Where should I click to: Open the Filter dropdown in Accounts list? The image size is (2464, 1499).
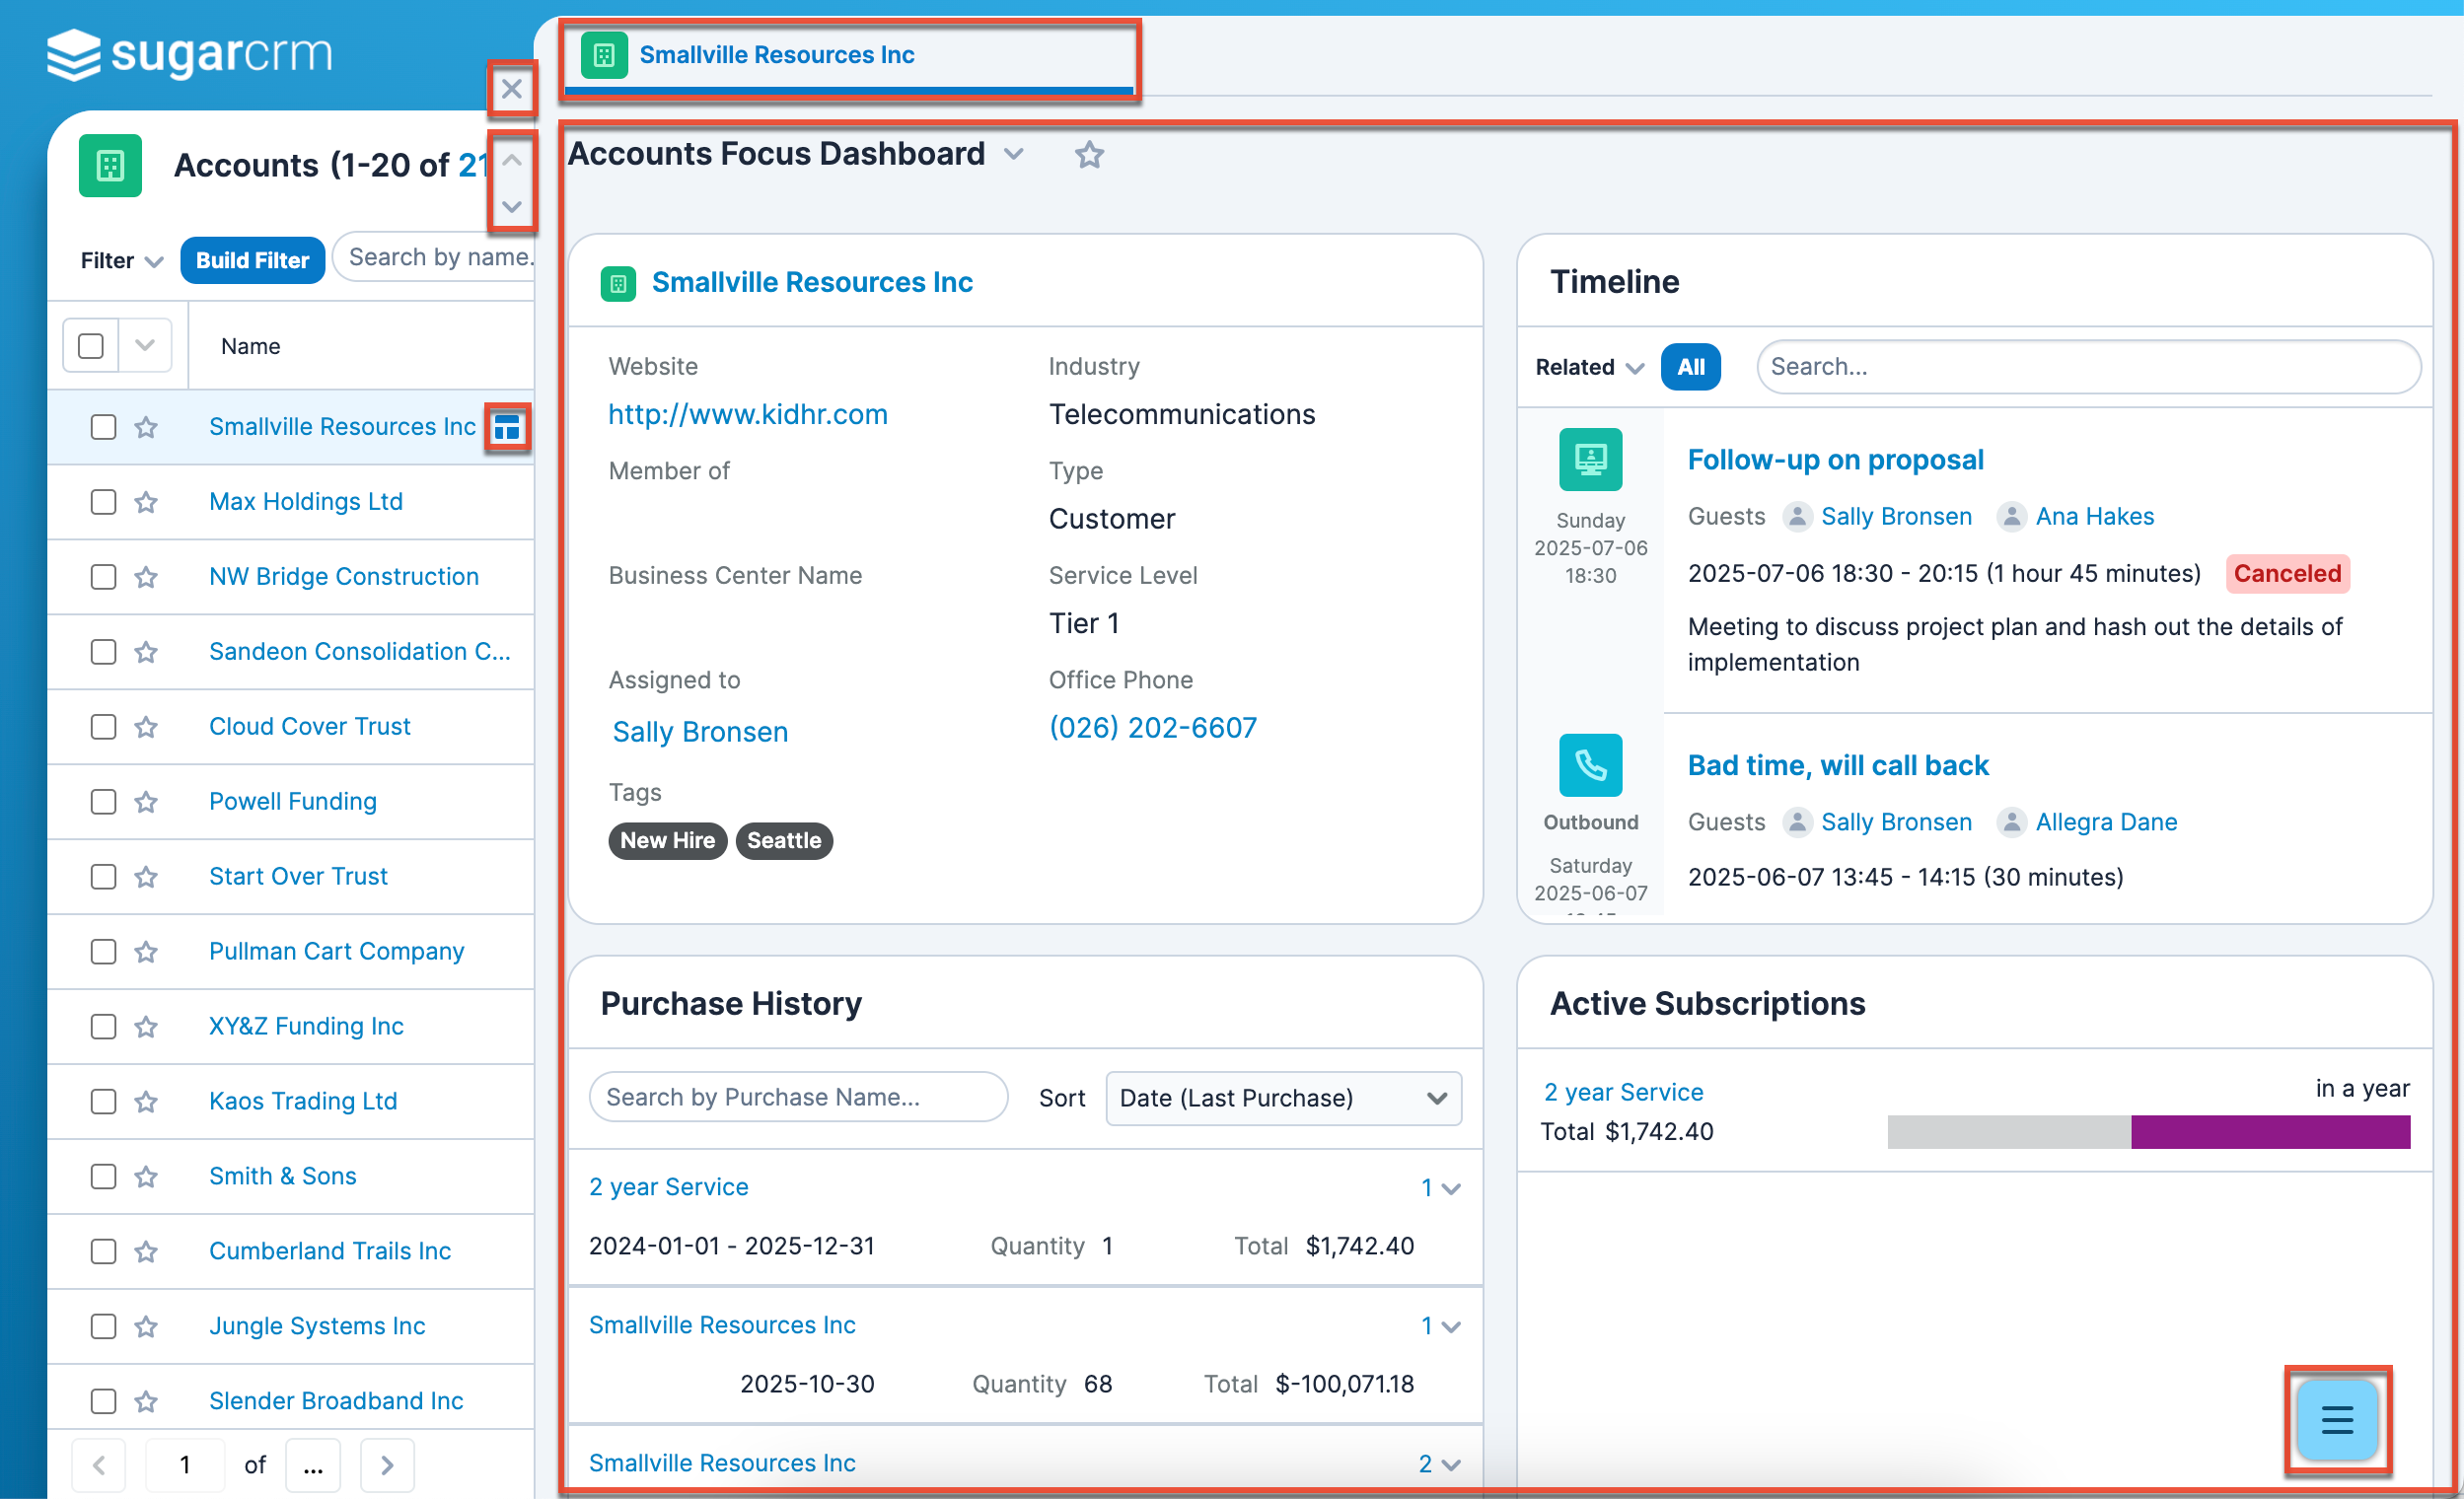[121, 261]
